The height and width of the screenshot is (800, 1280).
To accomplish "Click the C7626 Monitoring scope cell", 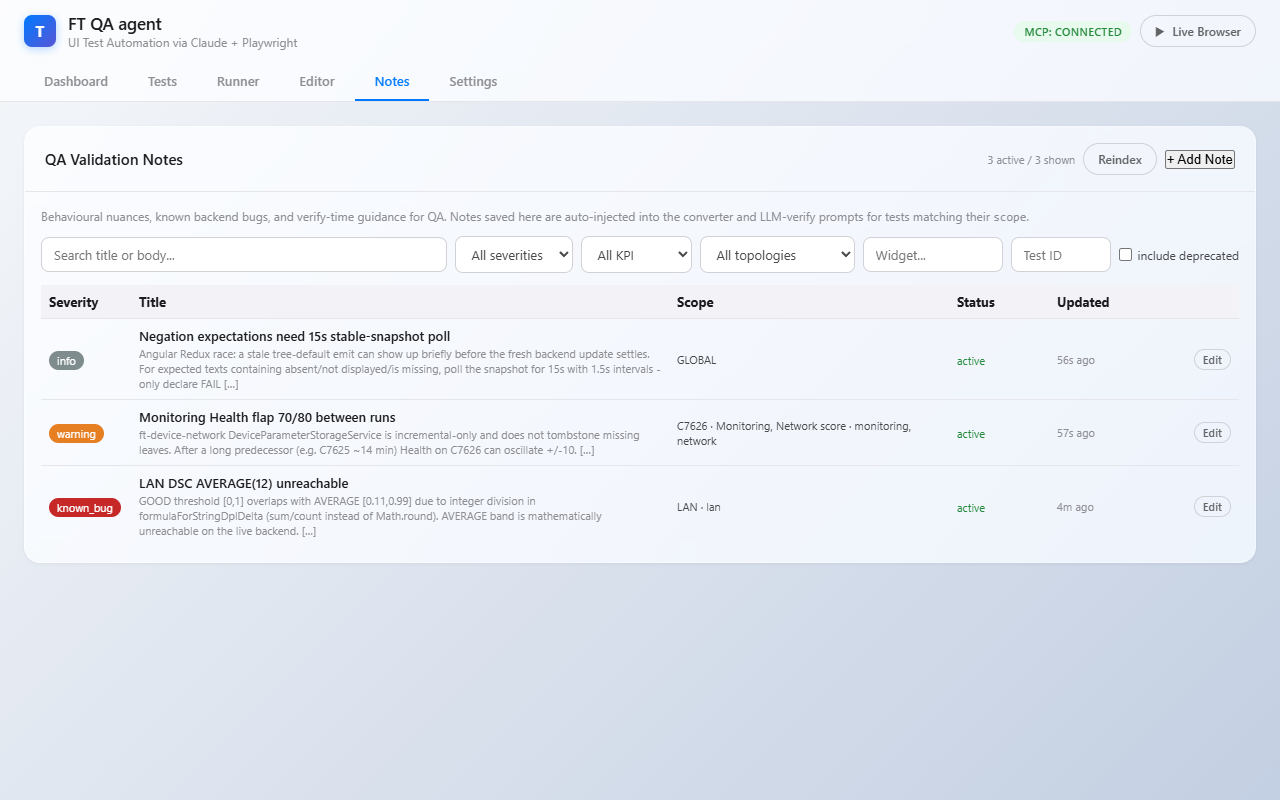I will tap(794, 433).
